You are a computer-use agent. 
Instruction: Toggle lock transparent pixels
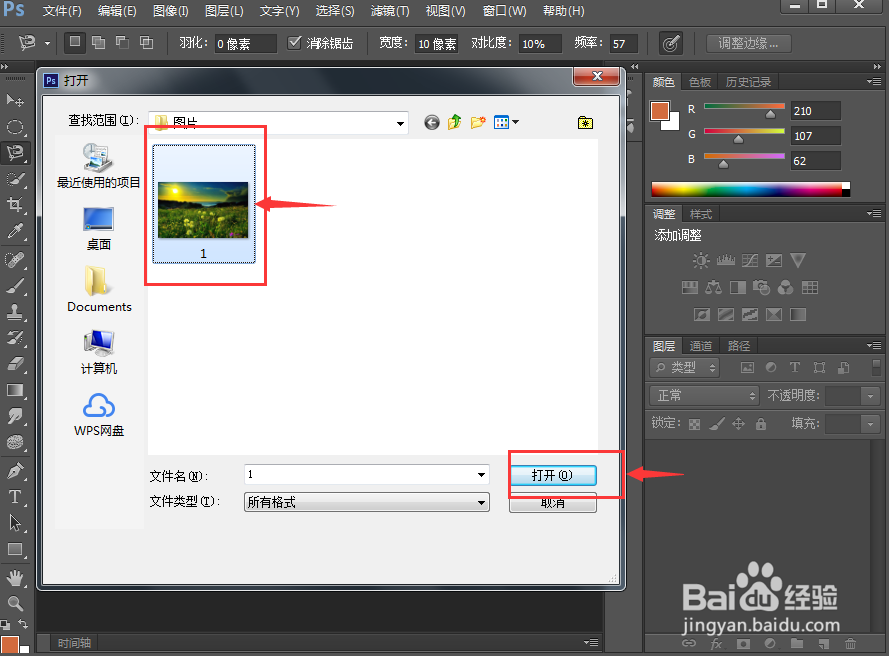[x=695, y=424]
